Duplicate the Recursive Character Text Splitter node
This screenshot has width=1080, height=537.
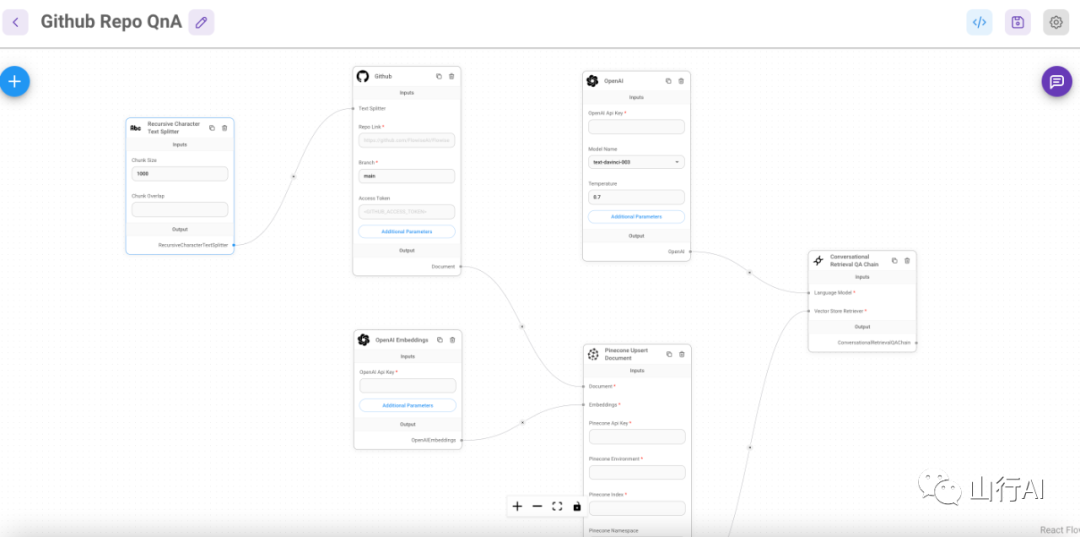click(211, 127)
